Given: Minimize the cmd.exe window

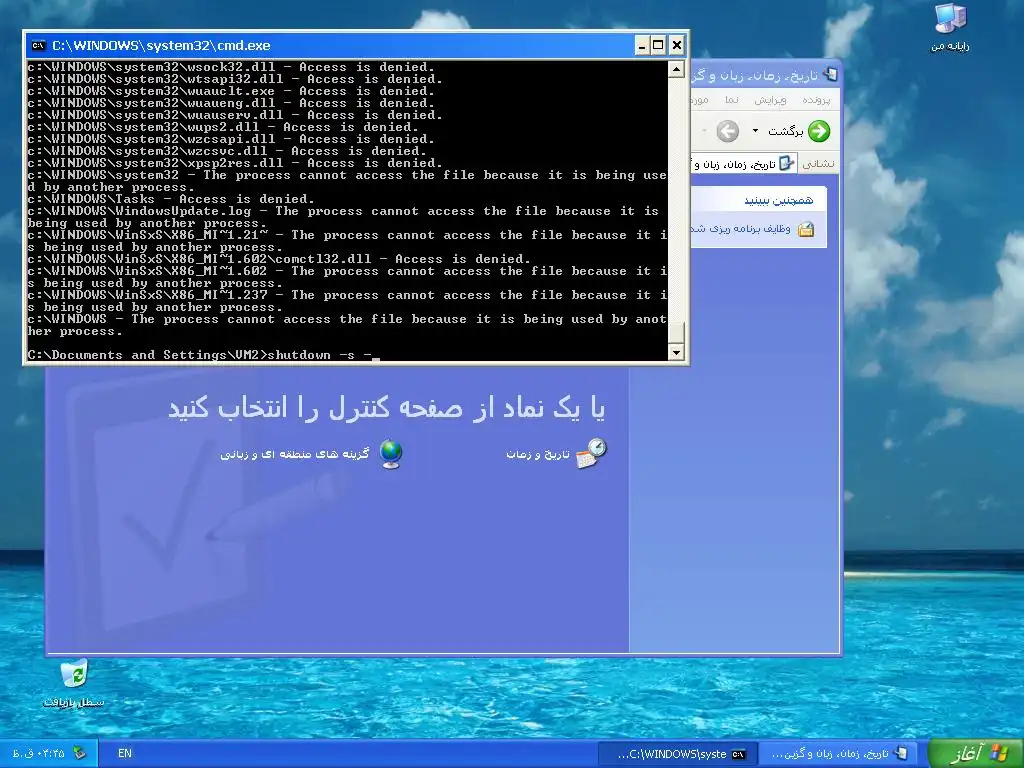Looking at the screenshot, I should point(642,45).
